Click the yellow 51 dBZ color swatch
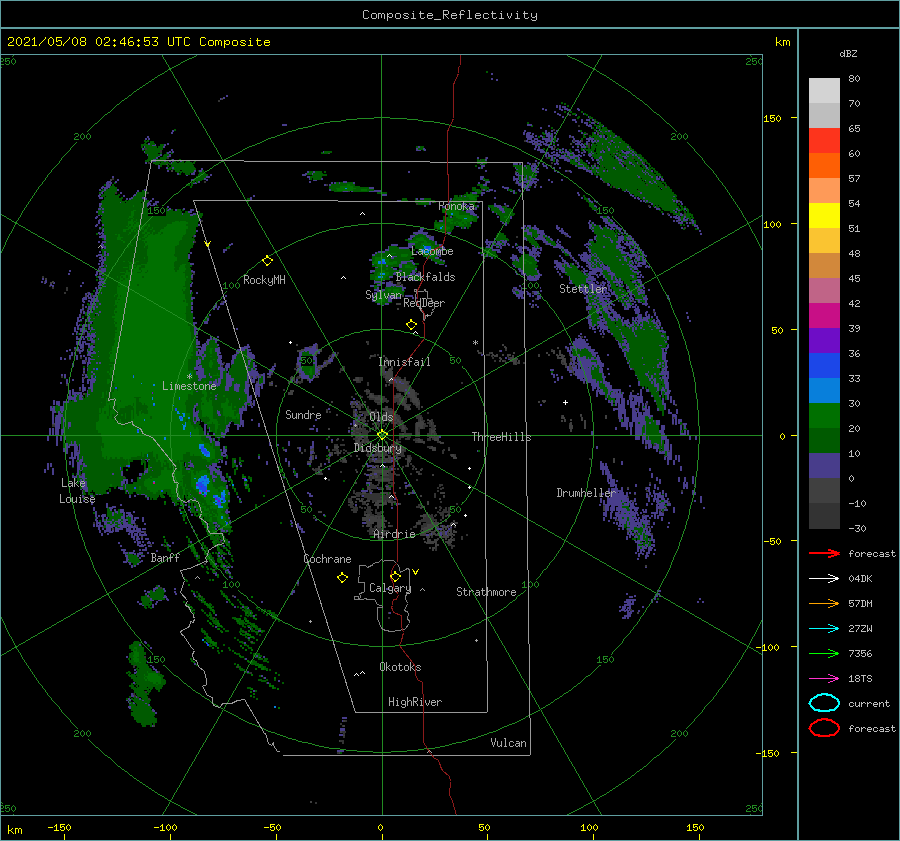The width and height of the screenshot is (900, 841). 824,215
